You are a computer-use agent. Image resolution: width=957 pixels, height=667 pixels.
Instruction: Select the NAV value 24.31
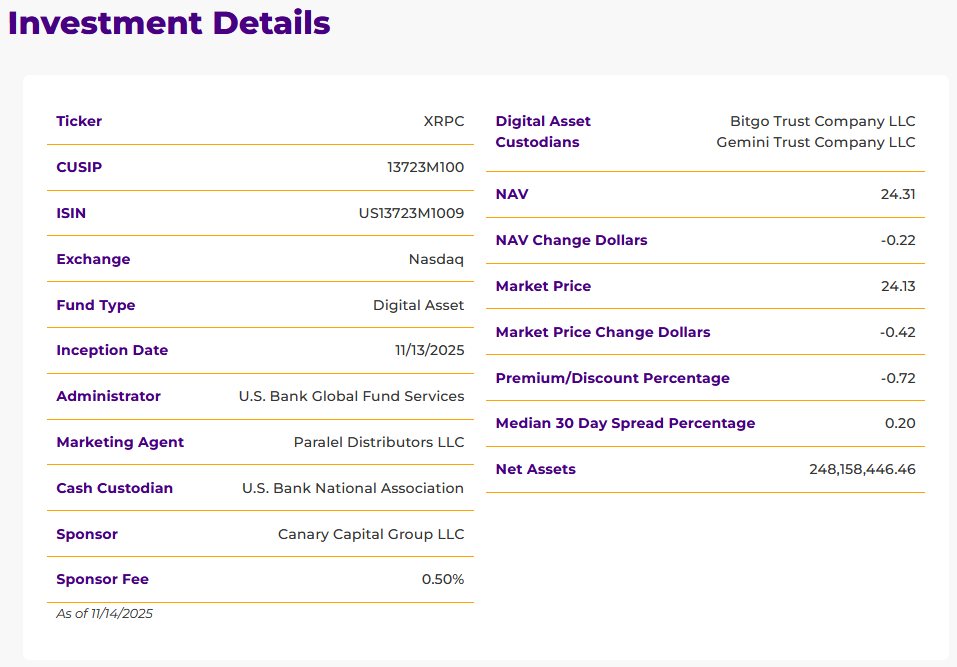[x=898, y=194]
